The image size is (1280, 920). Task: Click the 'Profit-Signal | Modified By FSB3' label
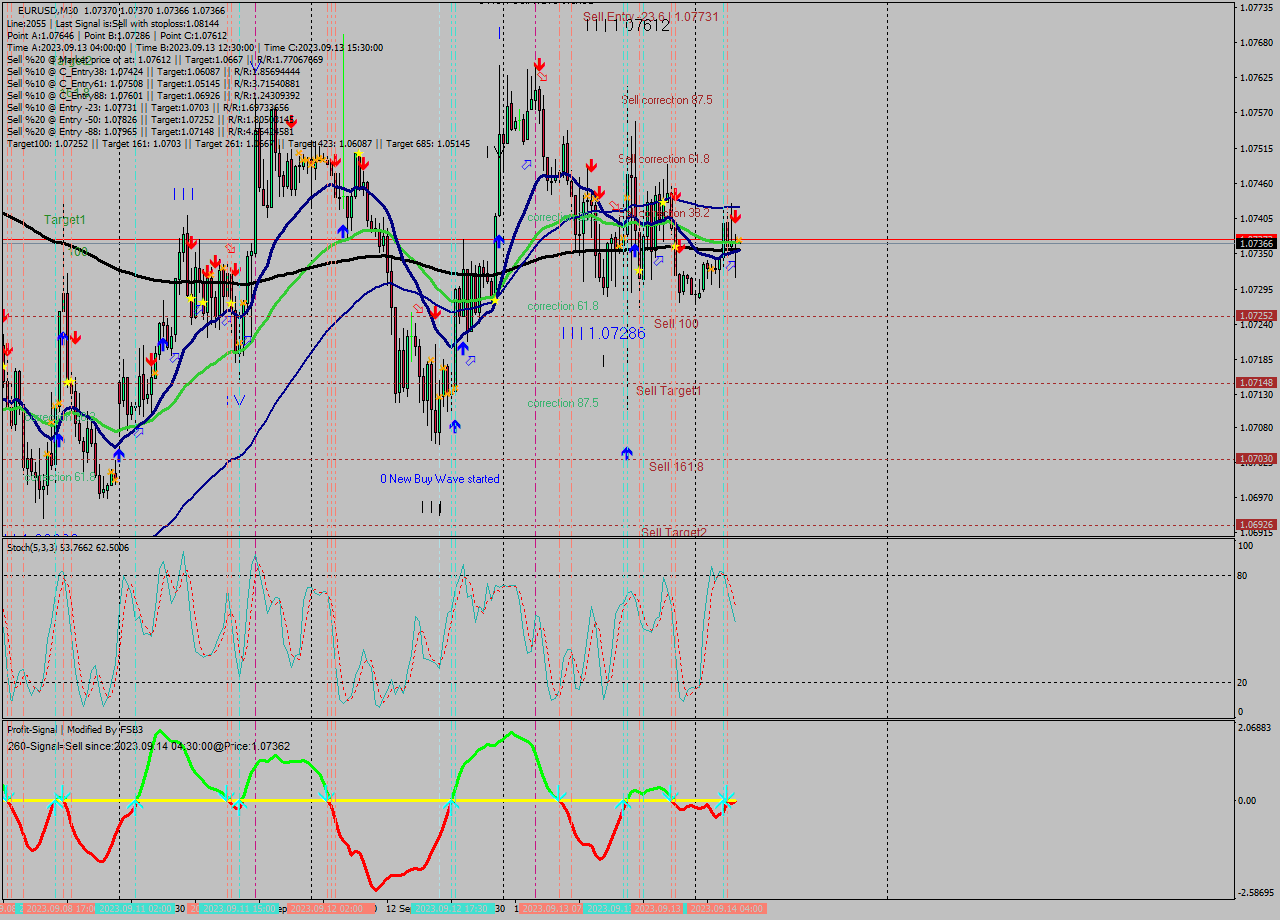coord(75,730)
